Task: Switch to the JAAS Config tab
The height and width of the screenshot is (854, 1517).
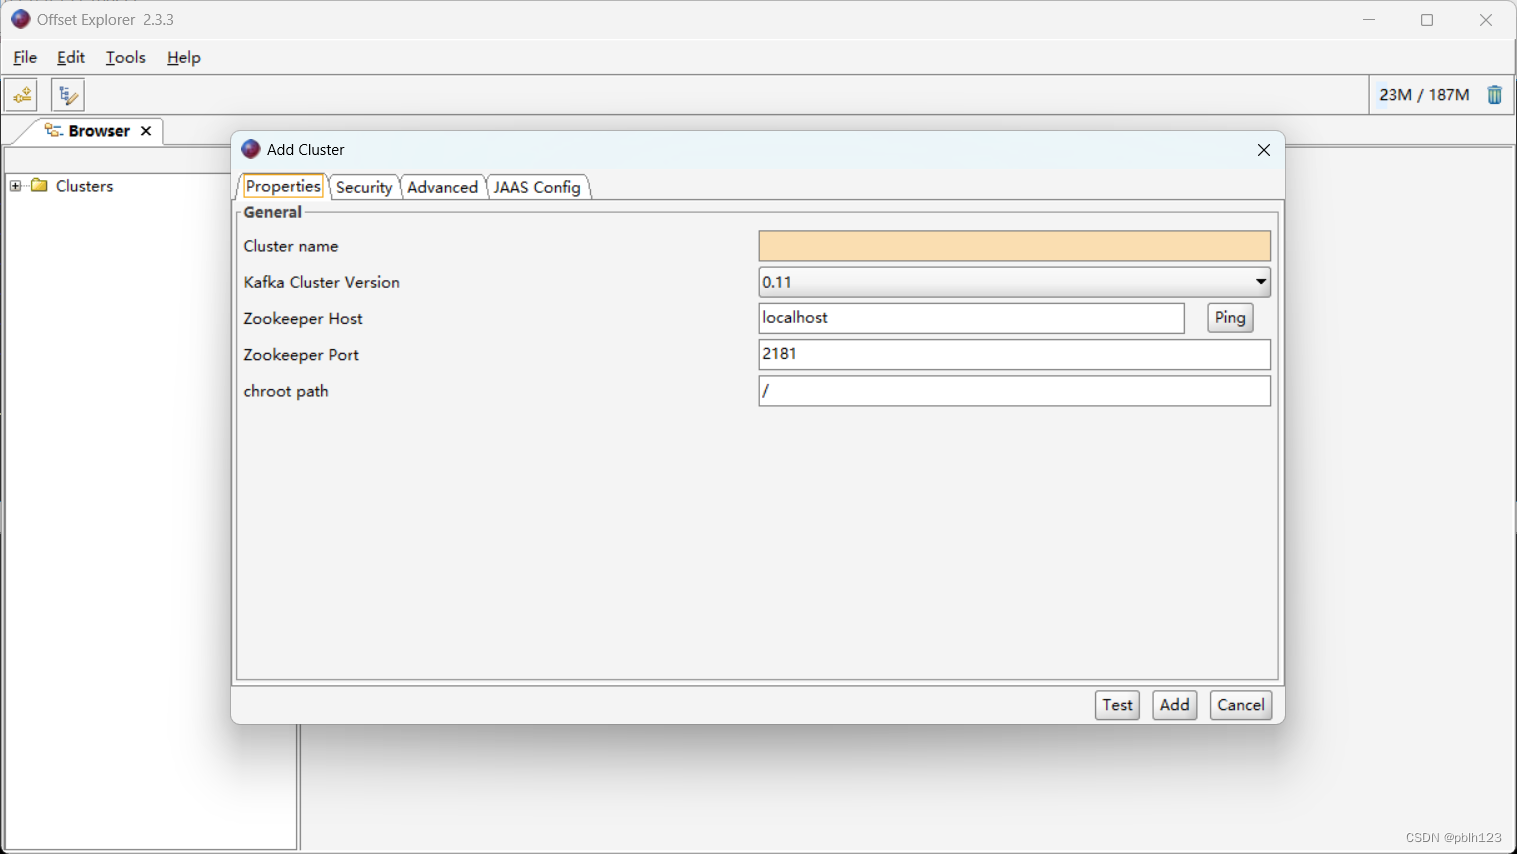Action: pos(537,187)
